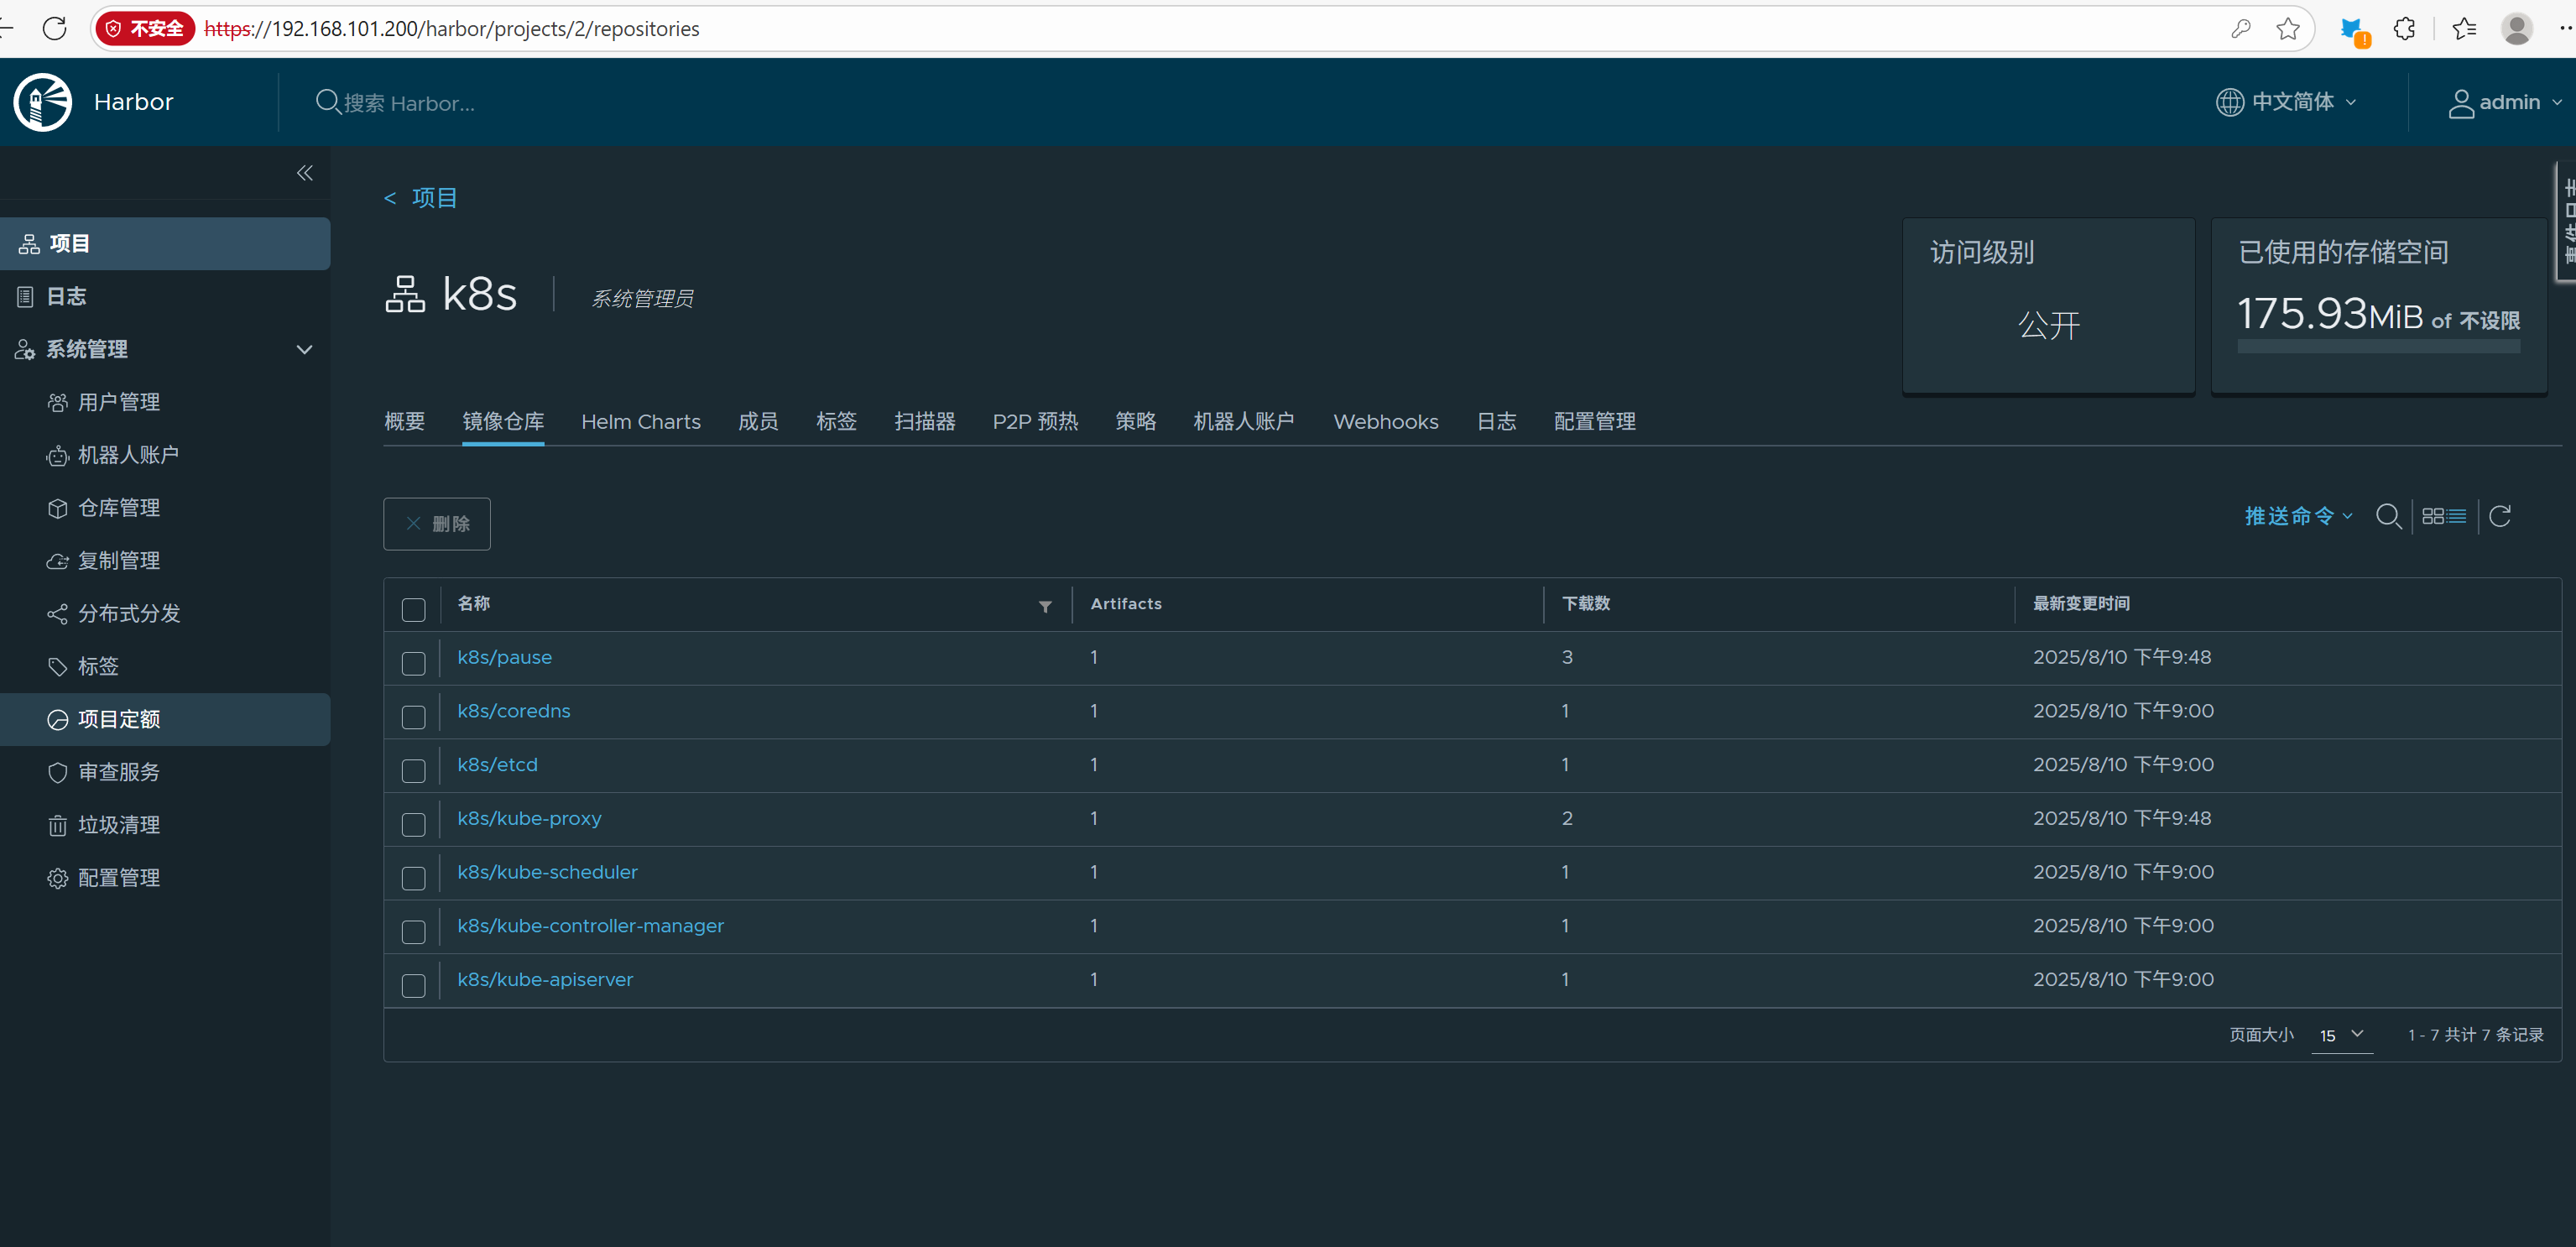
Task: Click the Harbor lighthouse logo
Action: point(43,102)
